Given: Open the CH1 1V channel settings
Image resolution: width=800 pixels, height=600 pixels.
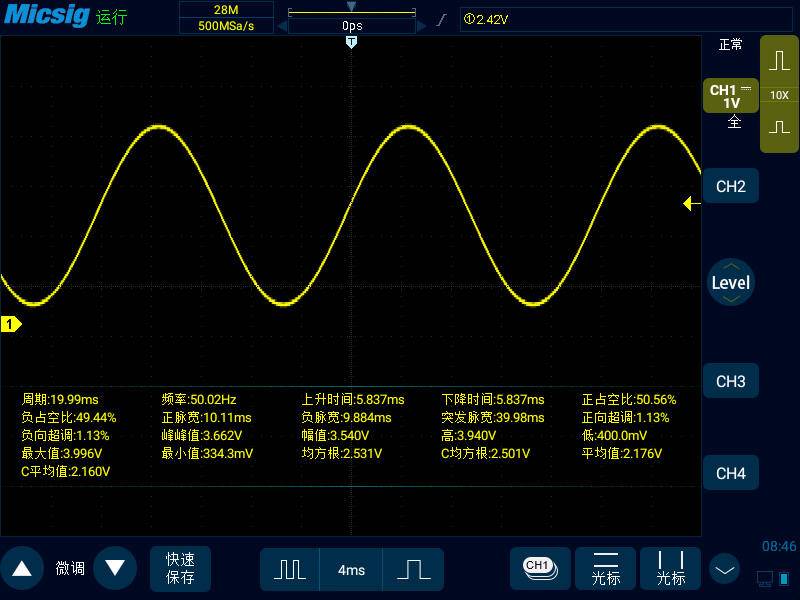Looking at the screenshot, I should click(x=731, y=96).
